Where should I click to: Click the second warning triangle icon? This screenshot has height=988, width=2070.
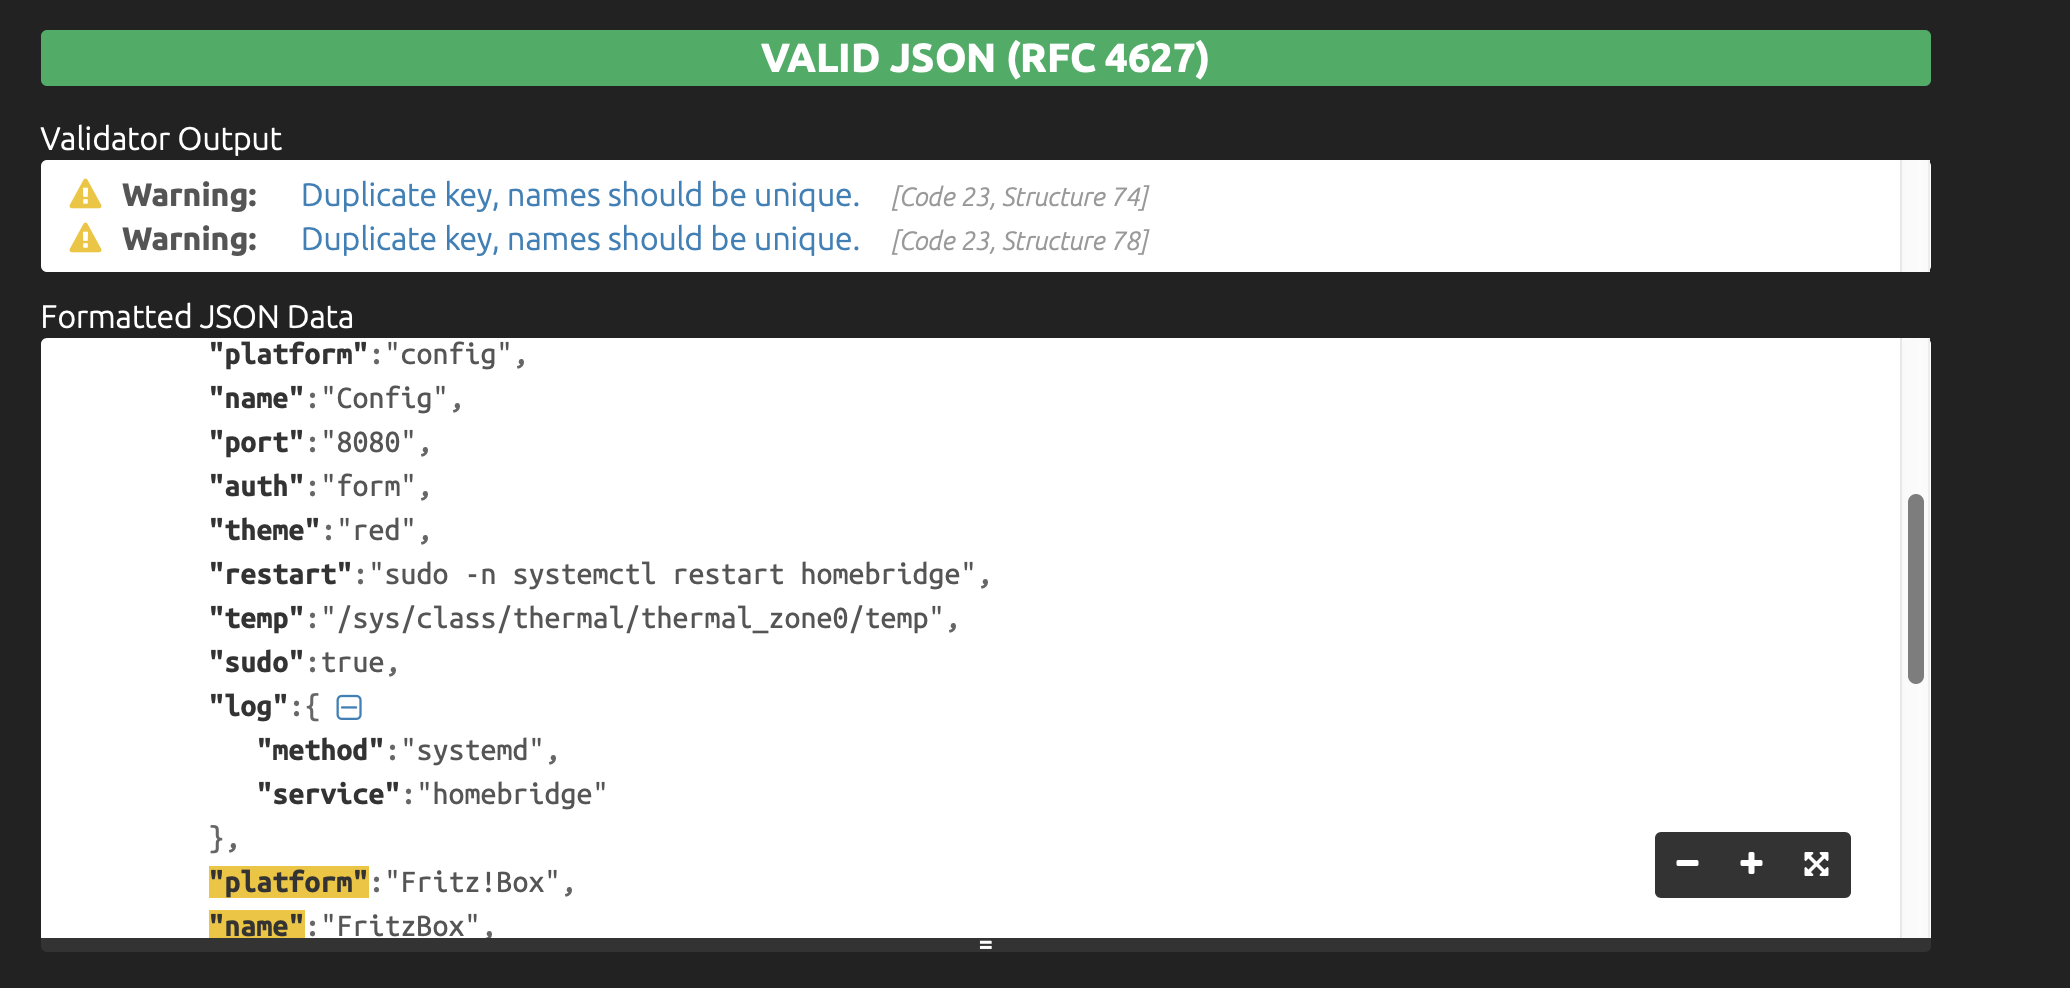86,238
